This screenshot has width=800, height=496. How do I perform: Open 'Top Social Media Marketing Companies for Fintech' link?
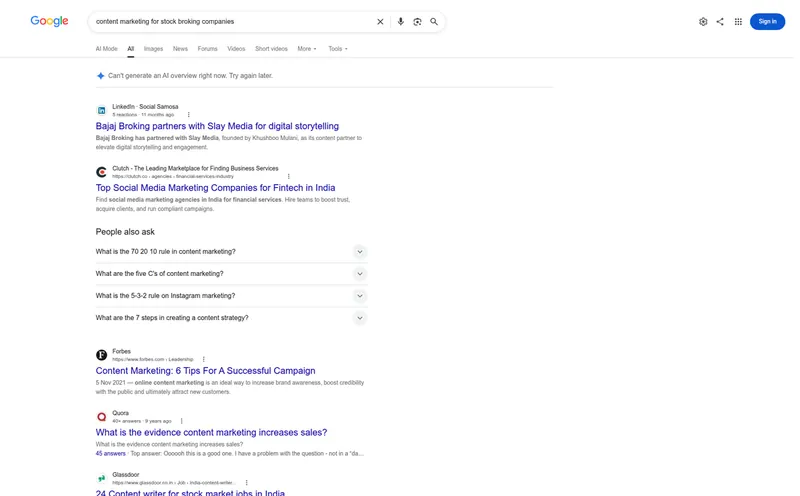point(215,188)
